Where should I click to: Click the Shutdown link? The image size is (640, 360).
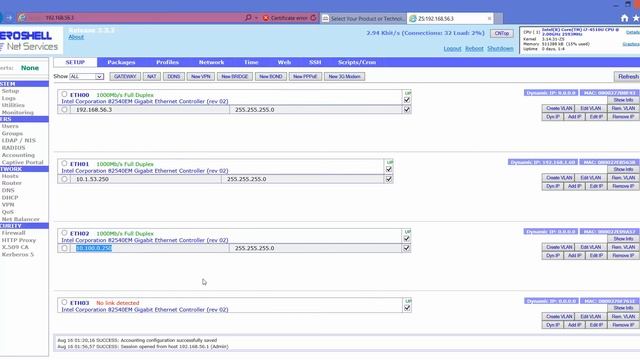point(500,49)
